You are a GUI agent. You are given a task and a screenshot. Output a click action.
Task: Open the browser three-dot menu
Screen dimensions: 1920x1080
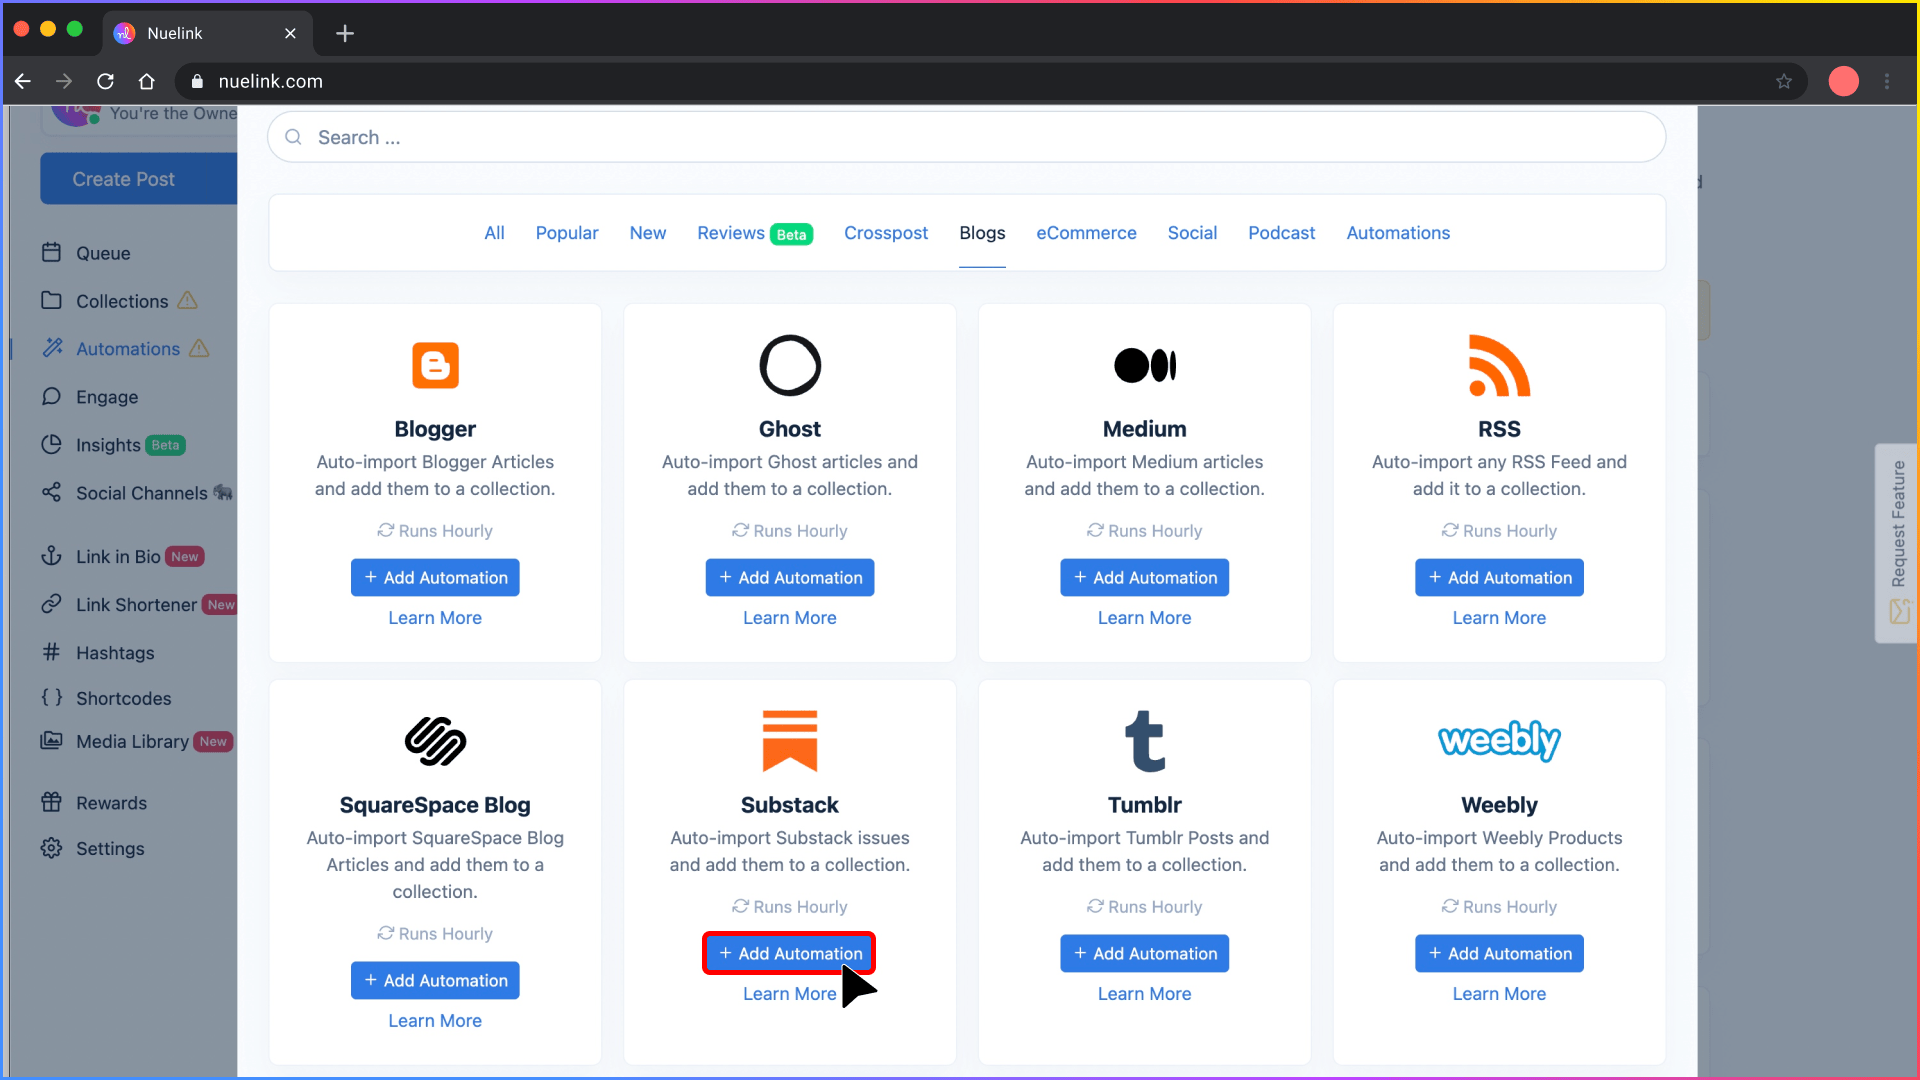coord(1887,81)
